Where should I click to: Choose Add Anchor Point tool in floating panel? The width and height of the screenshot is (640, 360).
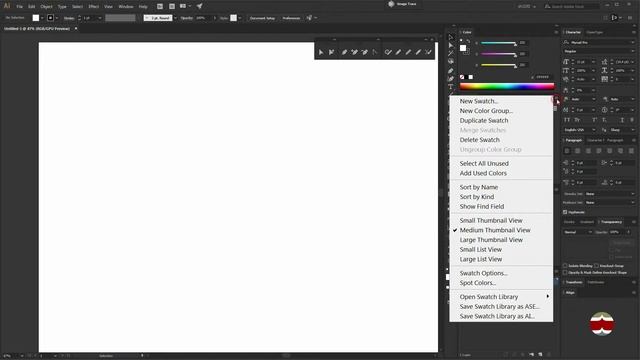354,52
